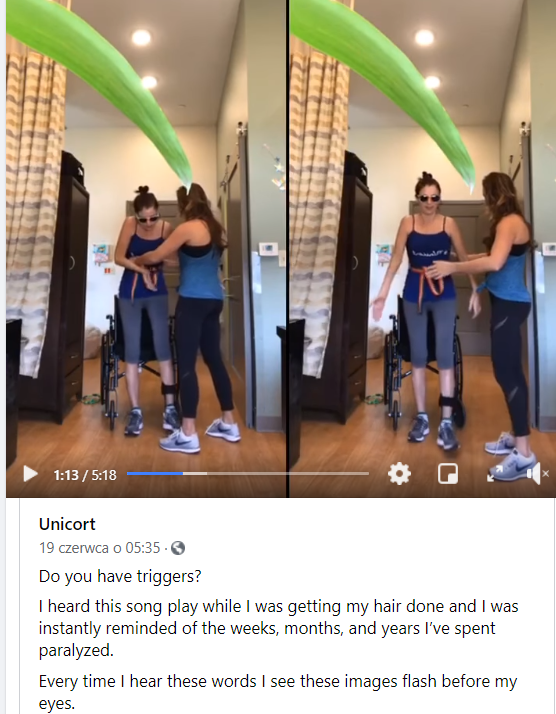Open video settings gear menu
This screenshot has width=556, height=714.
click(399, 474)
